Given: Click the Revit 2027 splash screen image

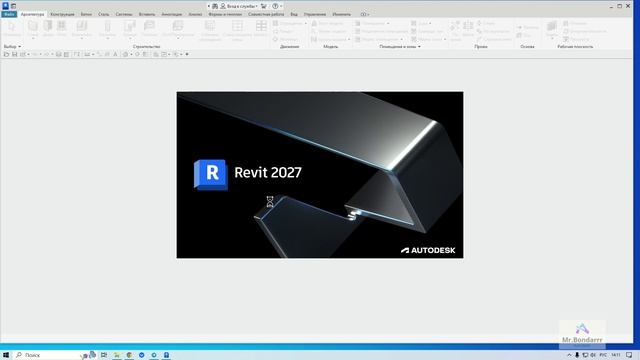Looking at the screenshot, I should [x=320, y=175].
